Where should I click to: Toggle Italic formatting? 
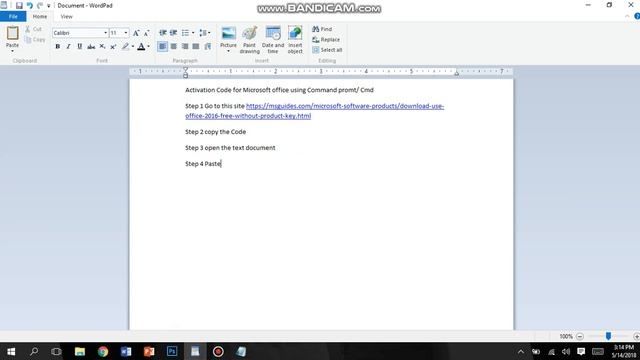point(69,47)
